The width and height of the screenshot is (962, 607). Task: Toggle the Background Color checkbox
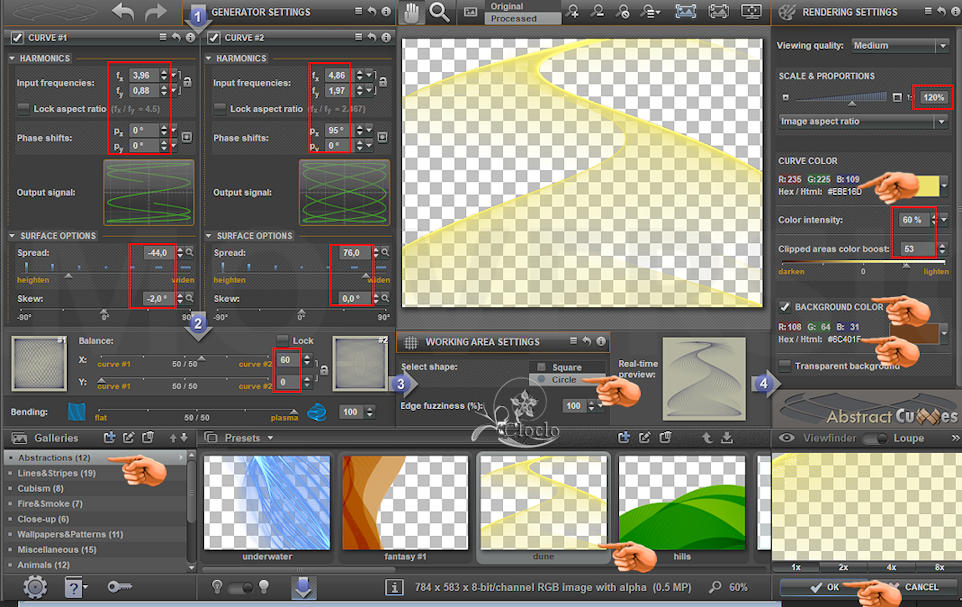click(786, 307)
